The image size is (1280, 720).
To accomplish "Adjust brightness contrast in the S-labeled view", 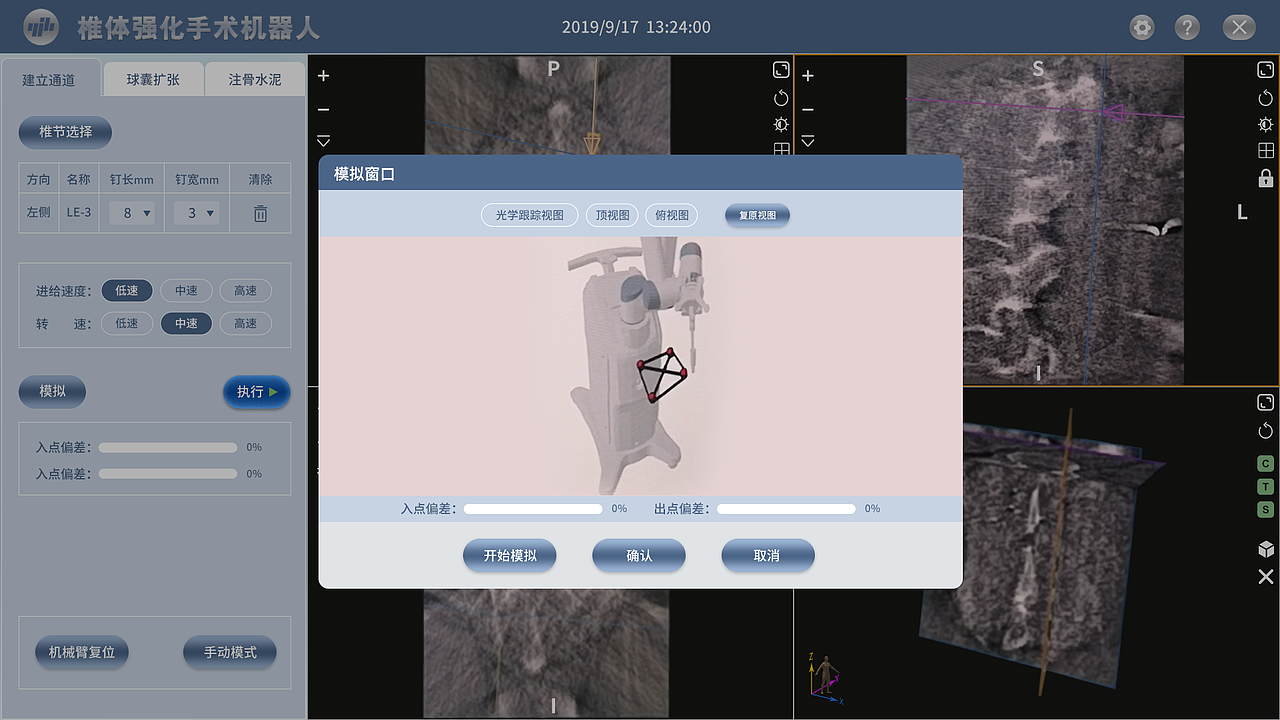I will [x=1265, y=125].
